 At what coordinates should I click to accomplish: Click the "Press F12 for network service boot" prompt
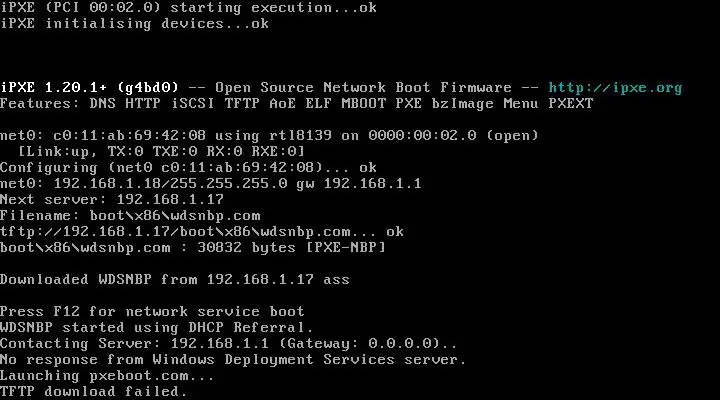coord(152,311)
